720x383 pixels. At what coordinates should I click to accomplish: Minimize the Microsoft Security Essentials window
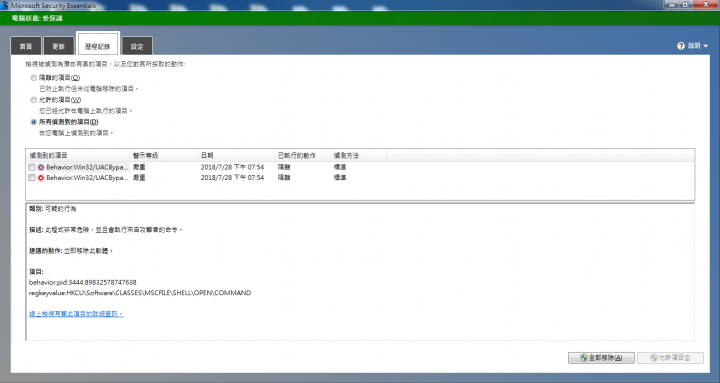point(672,5)
